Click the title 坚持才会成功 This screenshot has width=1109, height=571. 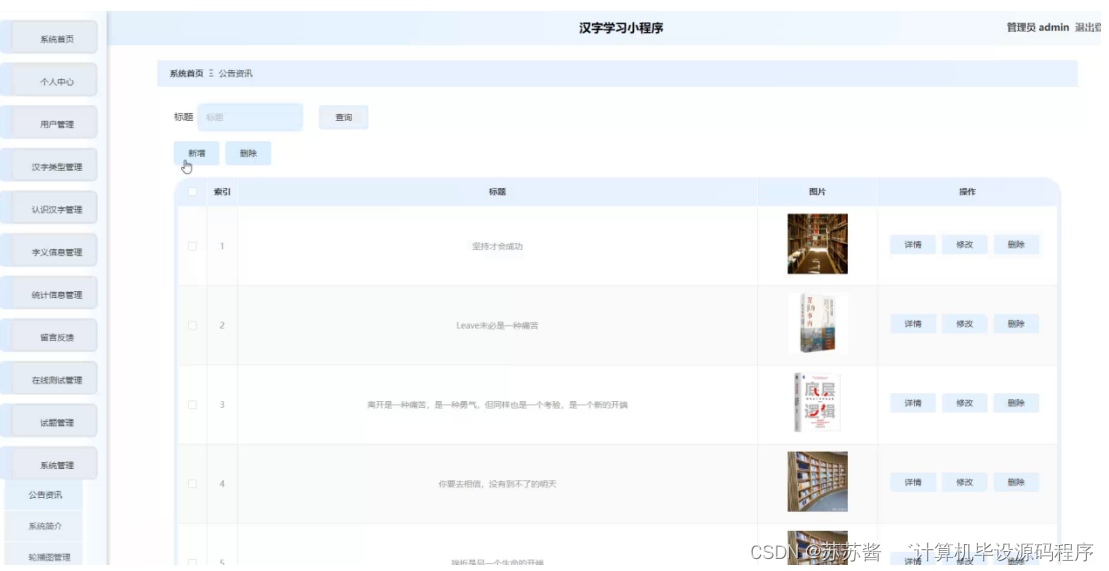coord(497,246)
